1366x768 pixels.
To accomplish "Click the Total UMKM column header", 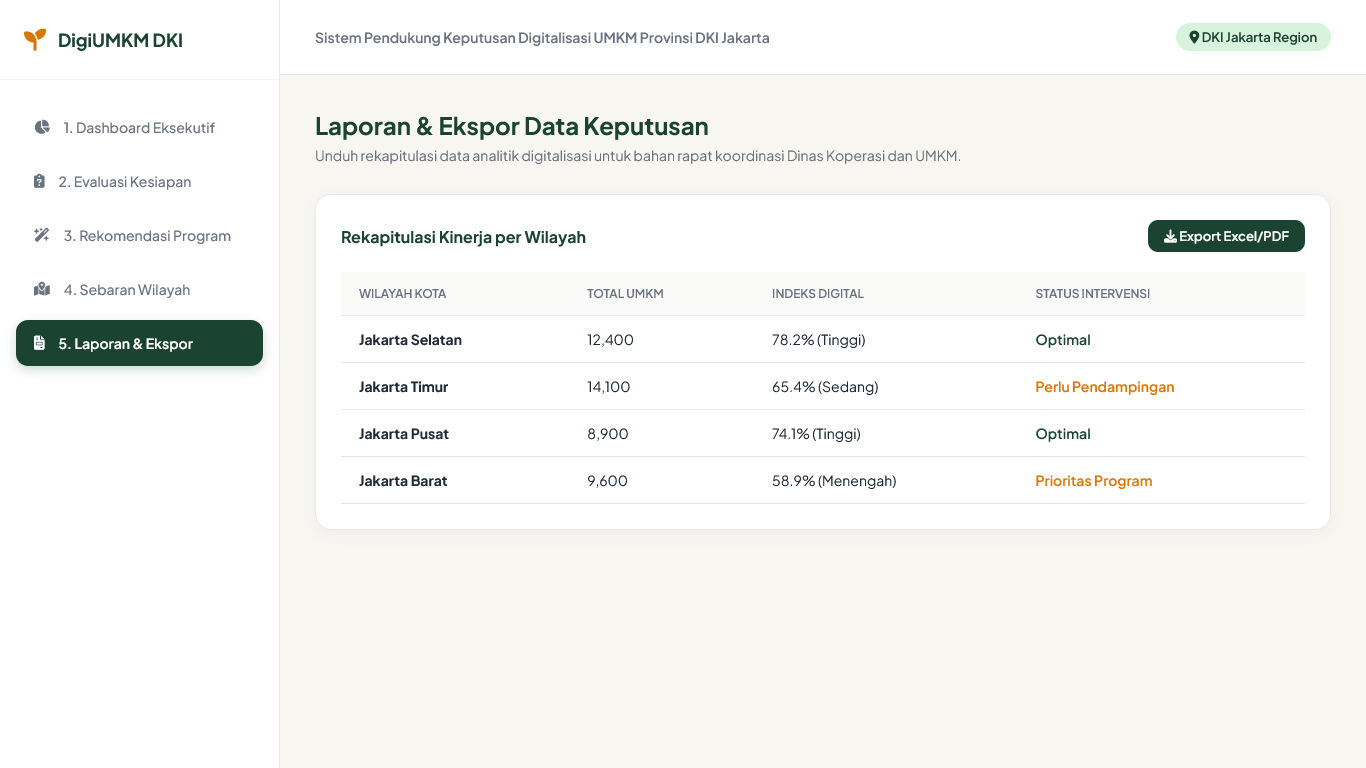I will (625, 294).
